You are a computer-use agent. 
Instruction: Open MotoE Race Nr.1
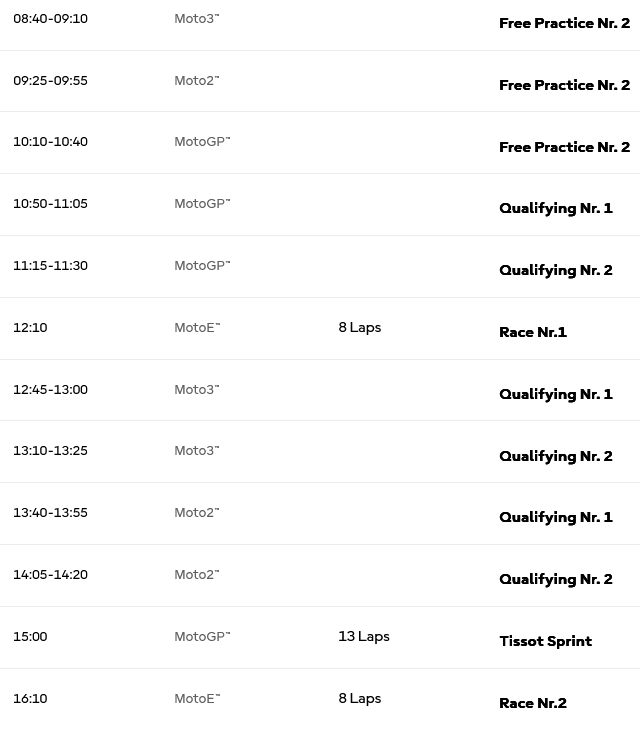(533, 332)
